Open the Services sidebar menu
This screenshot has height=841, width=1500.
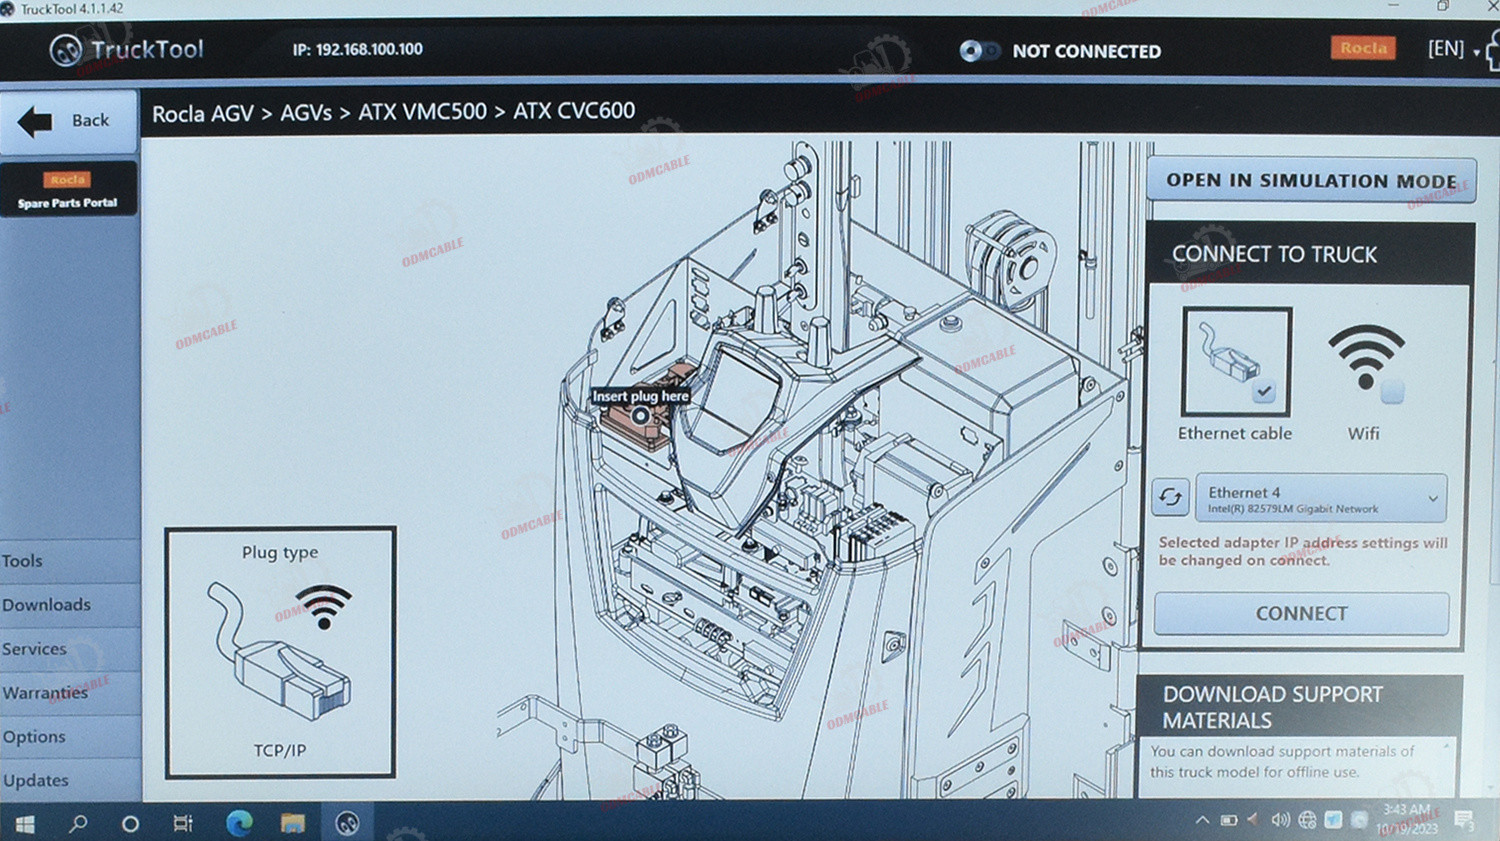pyautogui.click(x=69, y=649)
